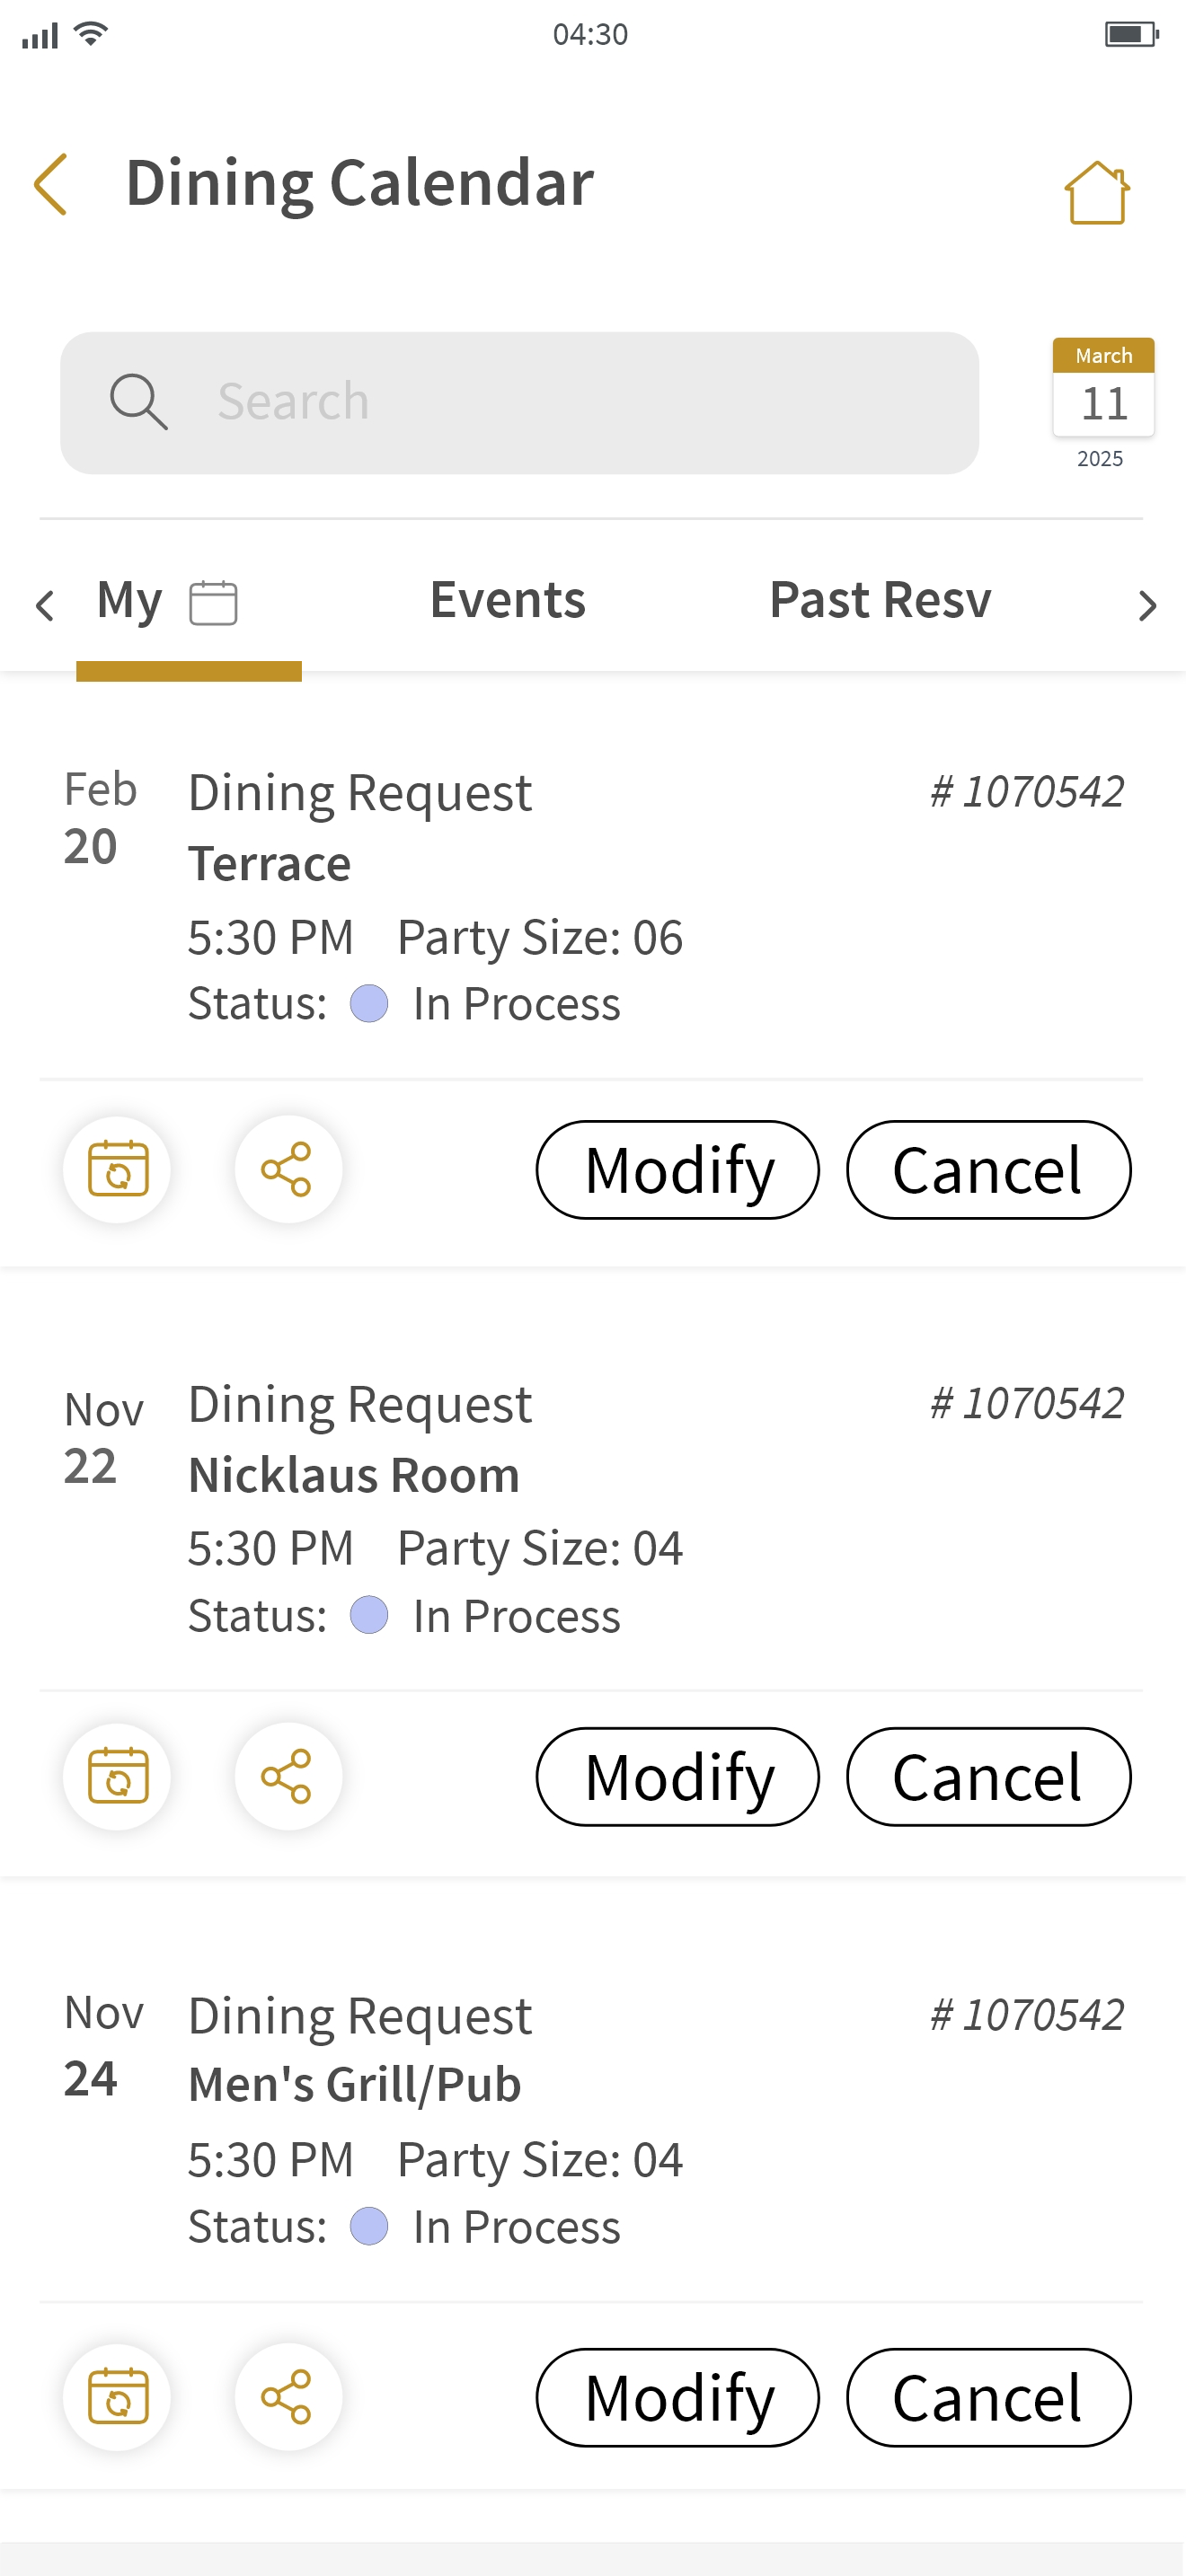
Task: Modify the Feb 20 Terrace reservation
Action: click(x=678, y=1169)
